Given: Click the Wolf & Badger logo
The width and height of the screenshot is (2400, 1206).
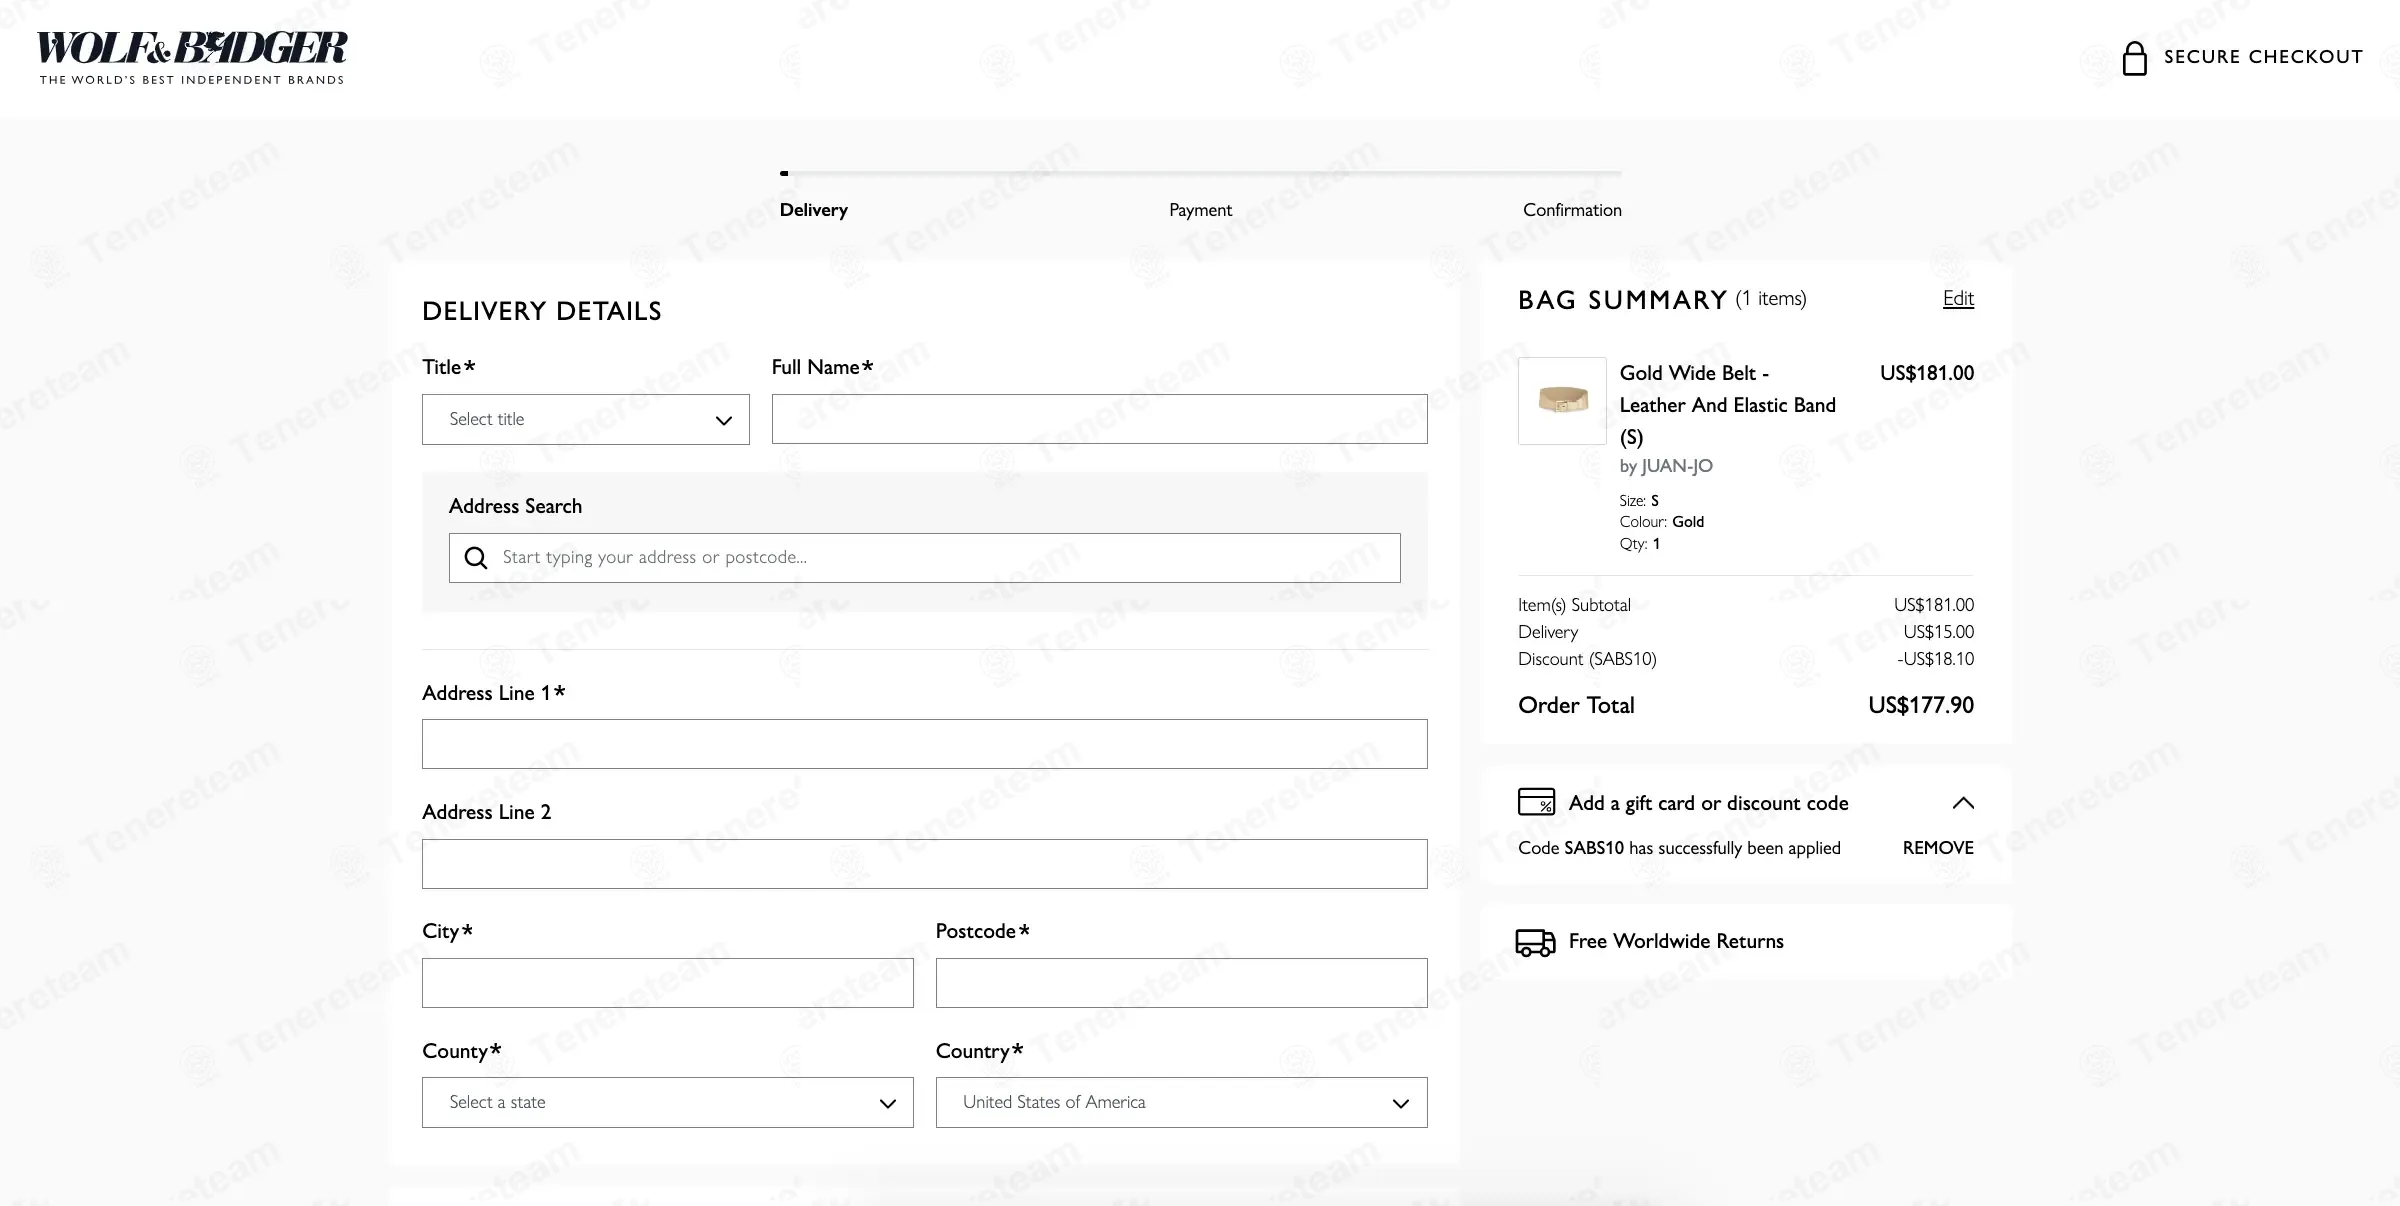Looking at the screenshot, I should click(x=192, y=57).
